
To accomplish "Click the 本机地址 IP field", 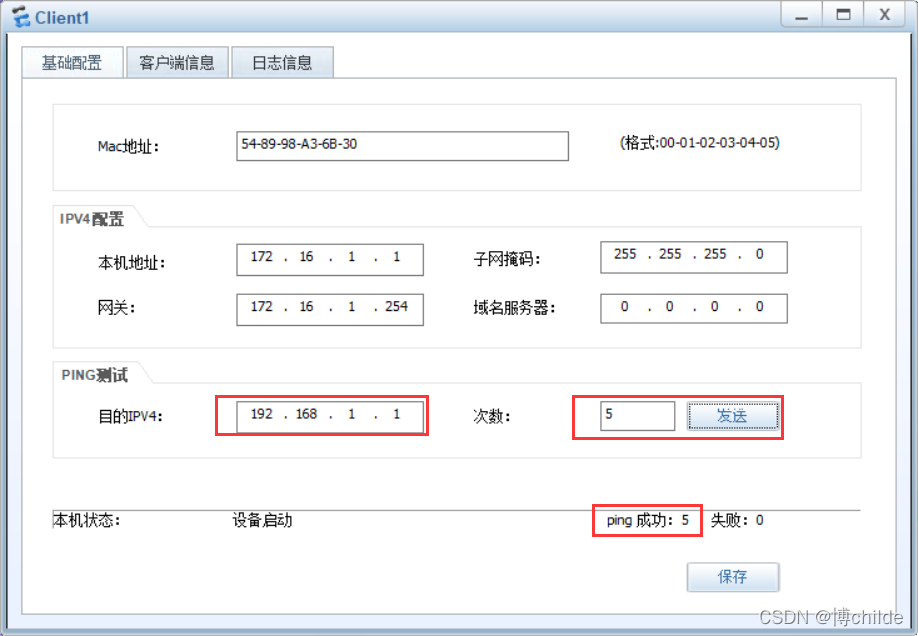I will click(x=330, y=259).
